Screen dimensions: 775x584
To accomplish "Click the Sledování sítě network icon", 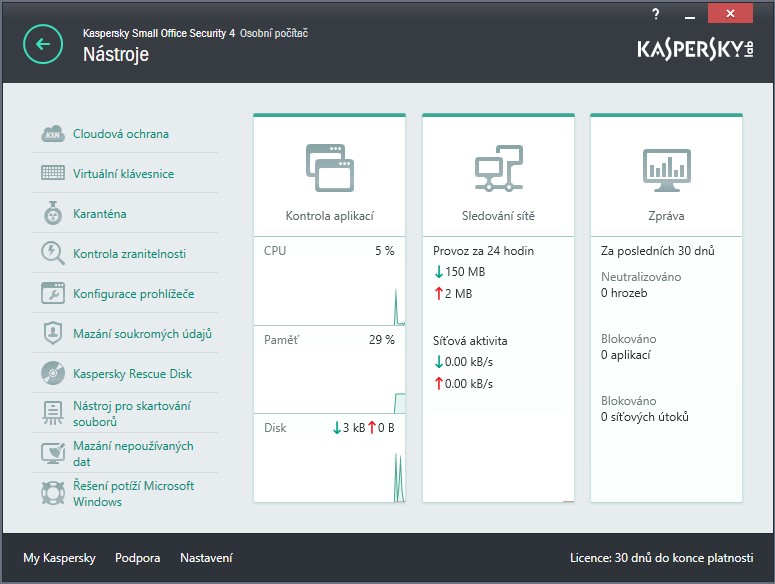I will (498, 168).
